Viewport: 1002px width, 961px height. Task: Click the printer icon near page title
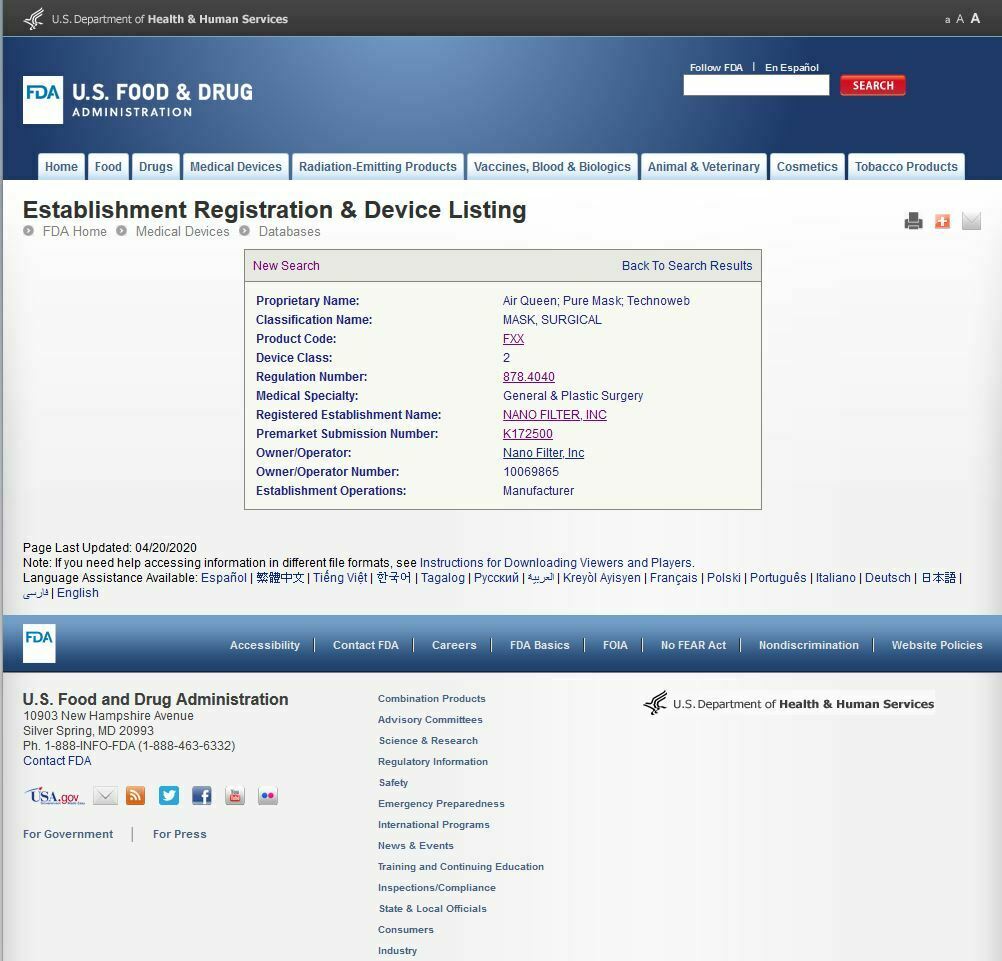(913, 221)
